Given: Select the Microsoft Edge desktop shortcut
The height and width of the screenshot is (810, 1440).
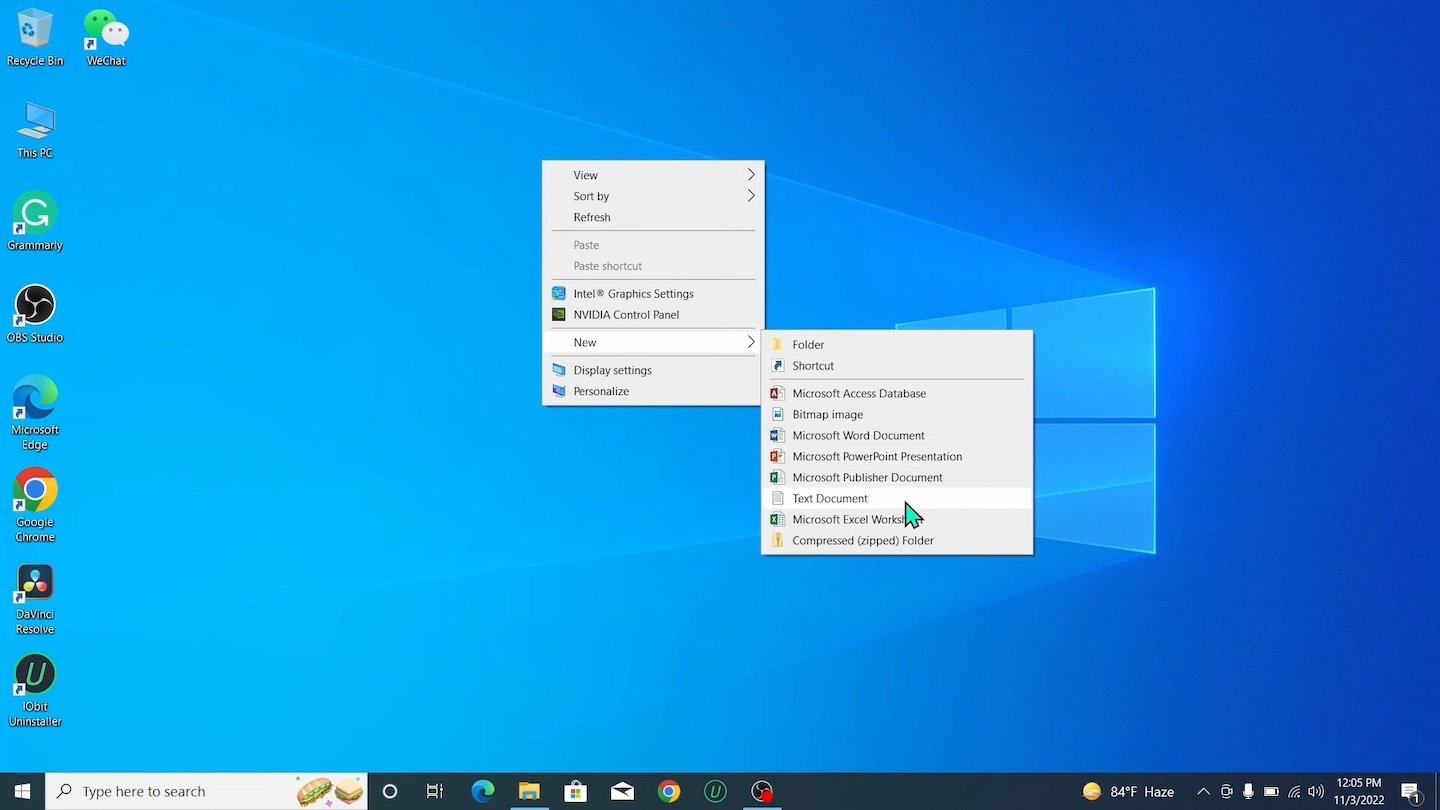Looking at the screenshot, I should point(35,413).
